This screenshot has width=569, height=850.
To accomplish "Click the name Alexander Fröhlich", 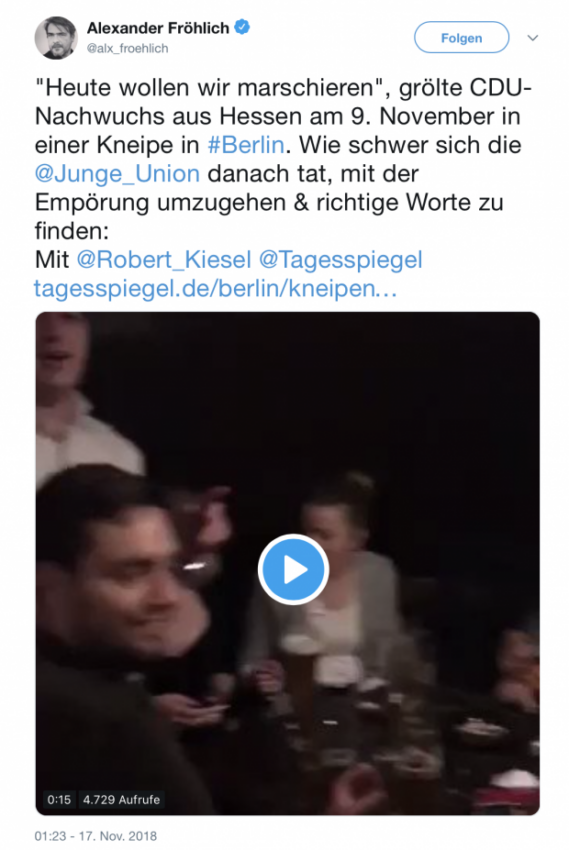I will point(158,28).
